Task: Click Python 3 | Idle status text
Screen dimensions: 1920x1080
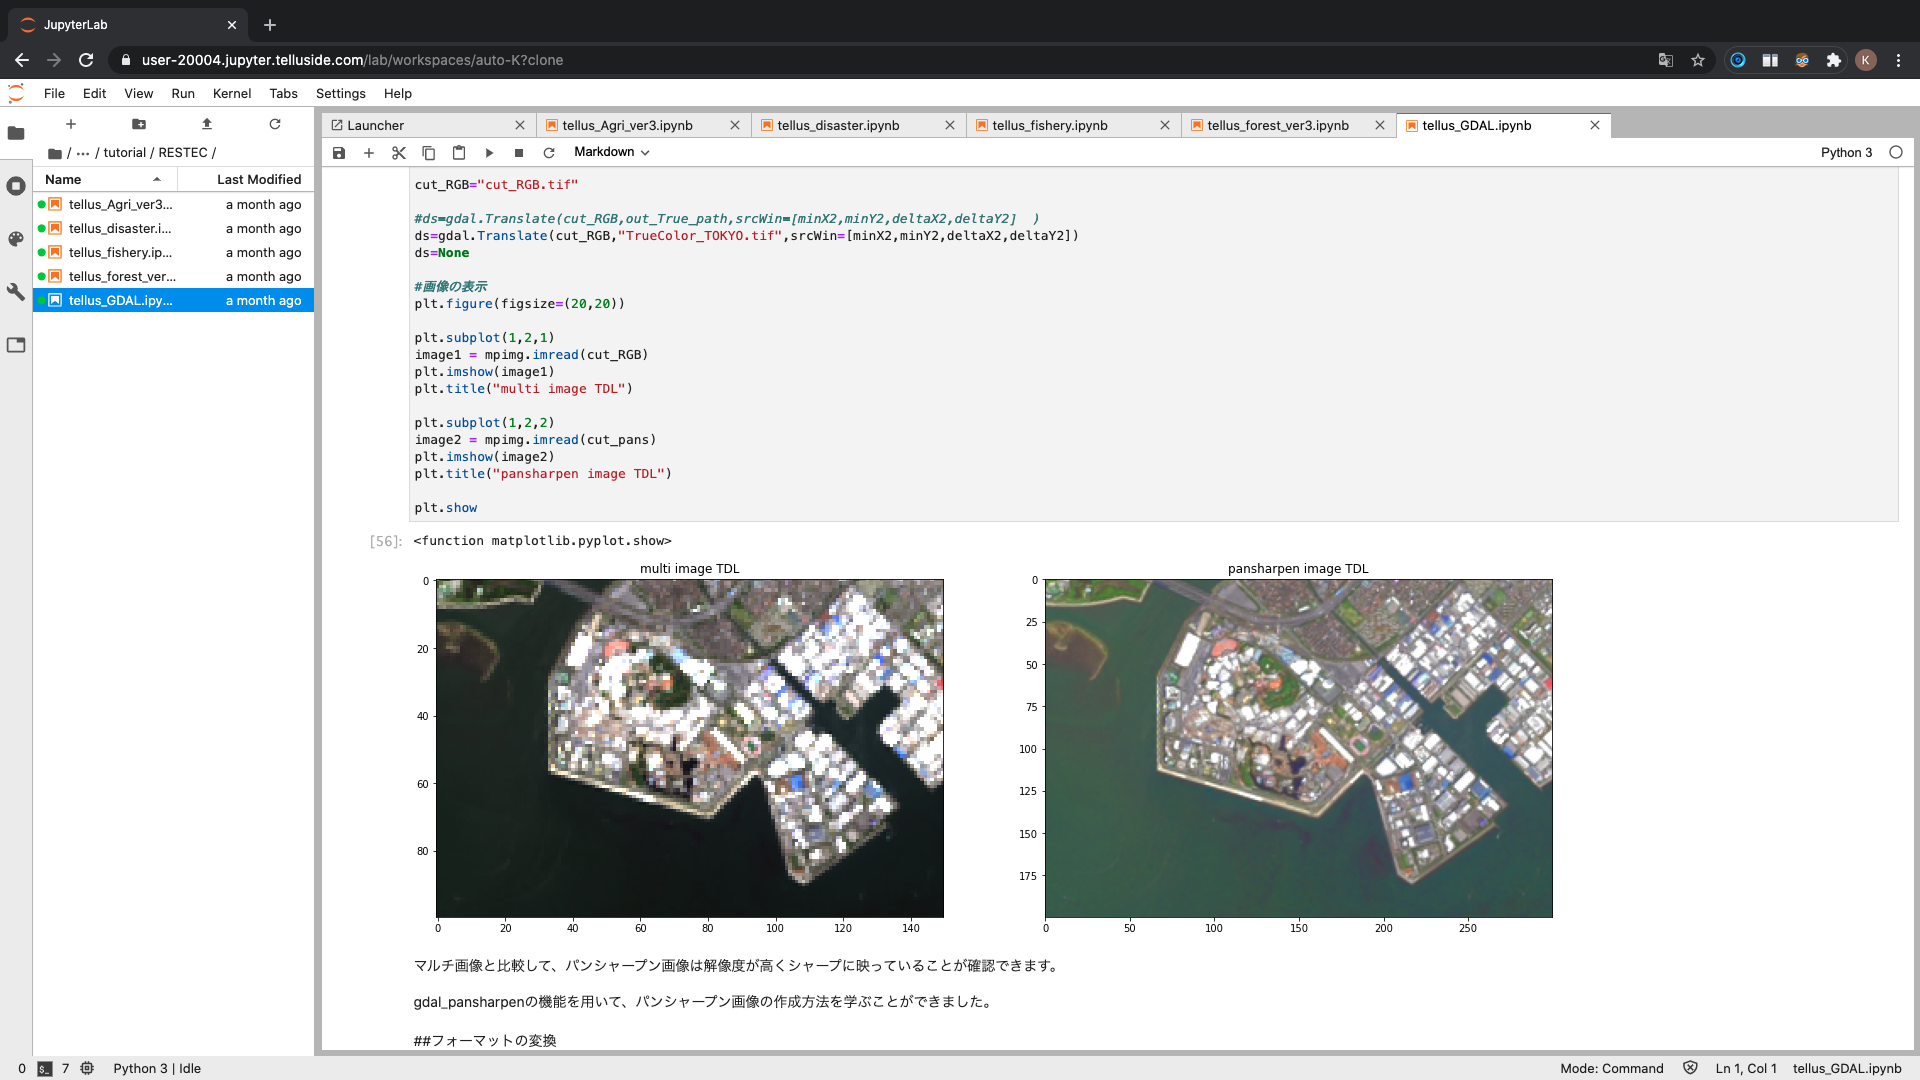Action: pos(157,1068)
